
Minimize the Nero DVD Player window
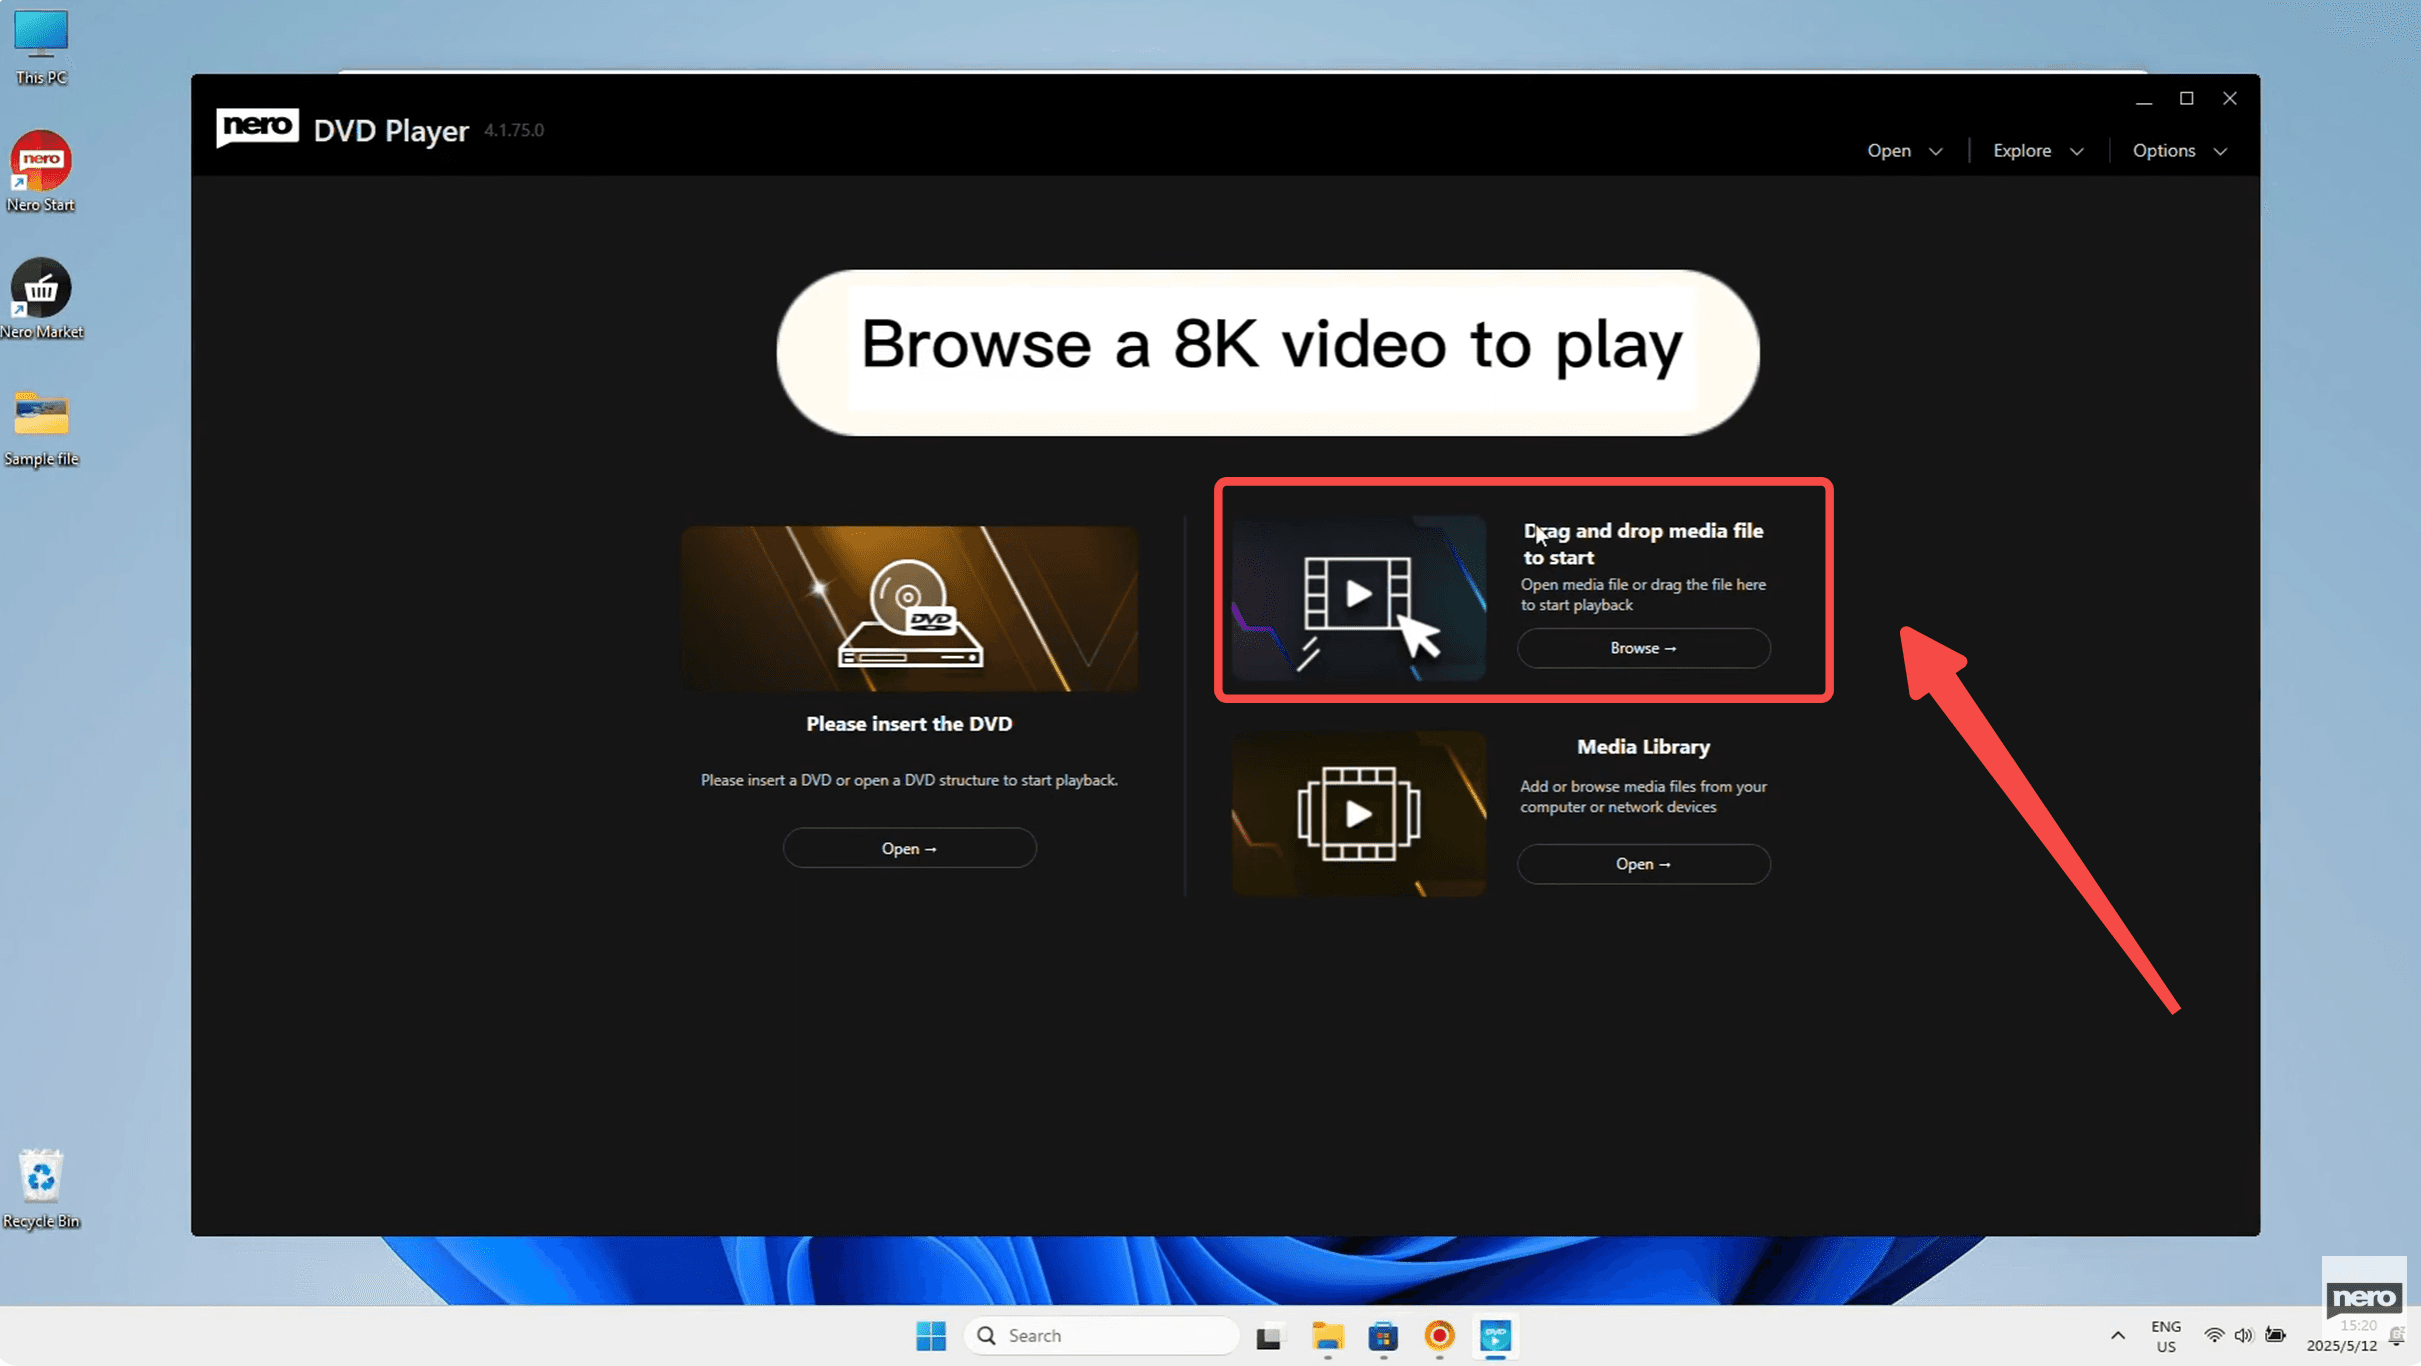pyautogui.click(x=2144, y=99)
